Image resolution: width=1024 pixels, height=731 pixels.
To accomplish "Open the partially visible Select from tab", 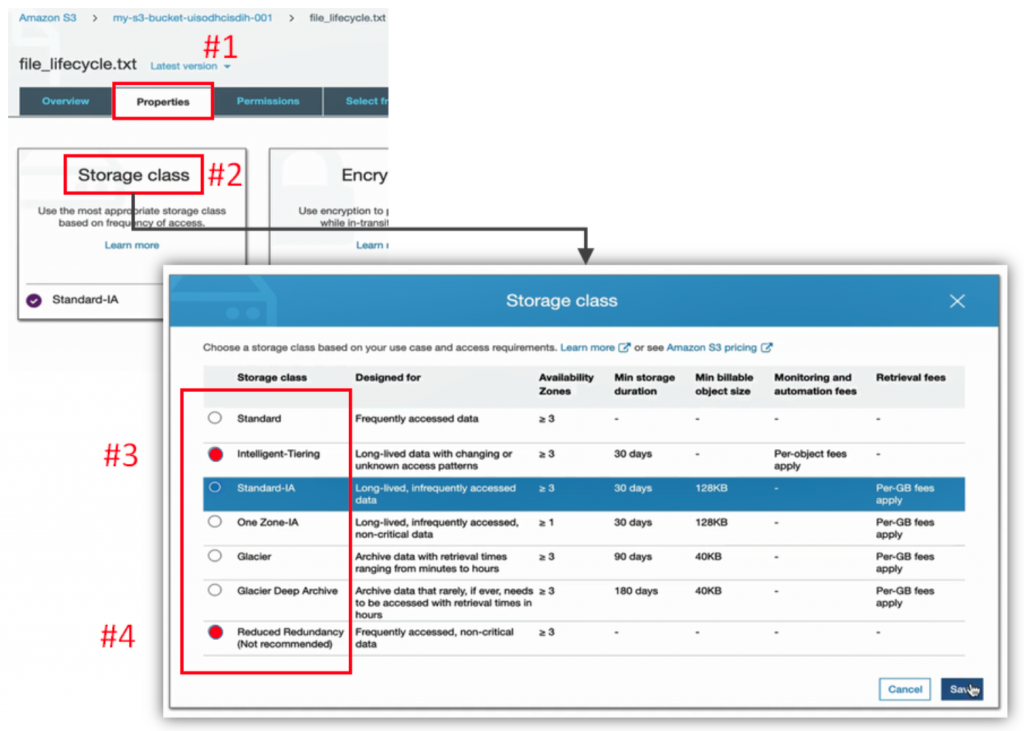I will pyautogui.click(x=357, y=101).
